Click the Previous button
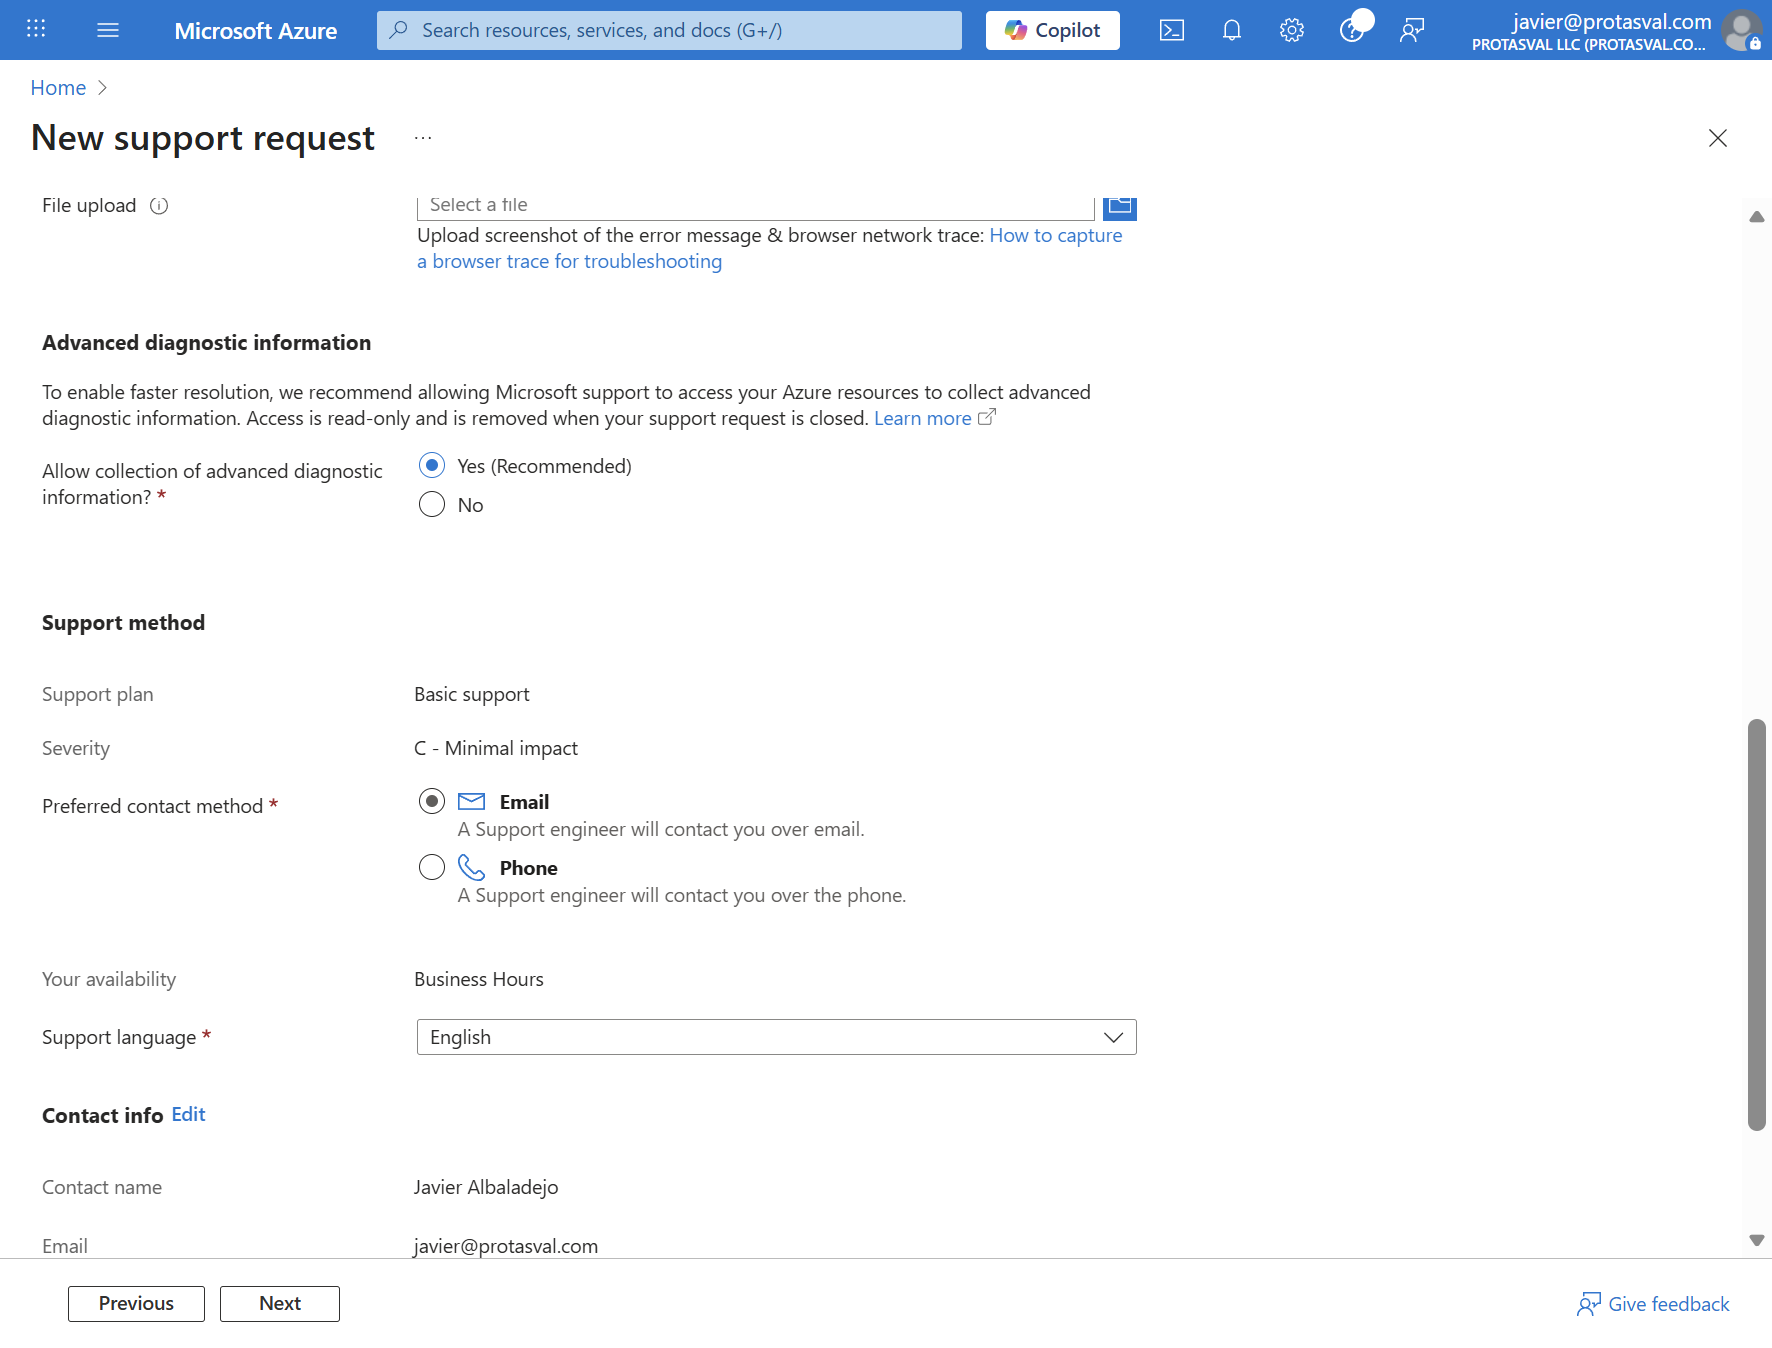1772x1348 pixels. point(136,1304)
